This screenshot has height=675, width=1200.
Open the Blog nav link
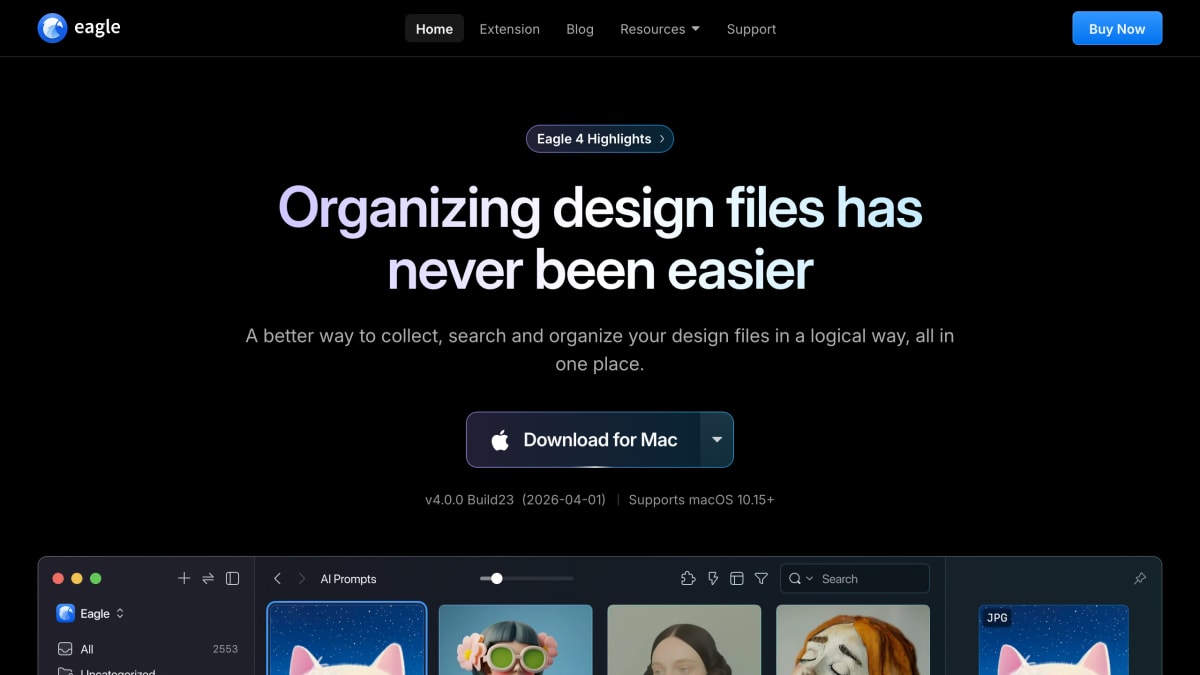tap(580, 29)
